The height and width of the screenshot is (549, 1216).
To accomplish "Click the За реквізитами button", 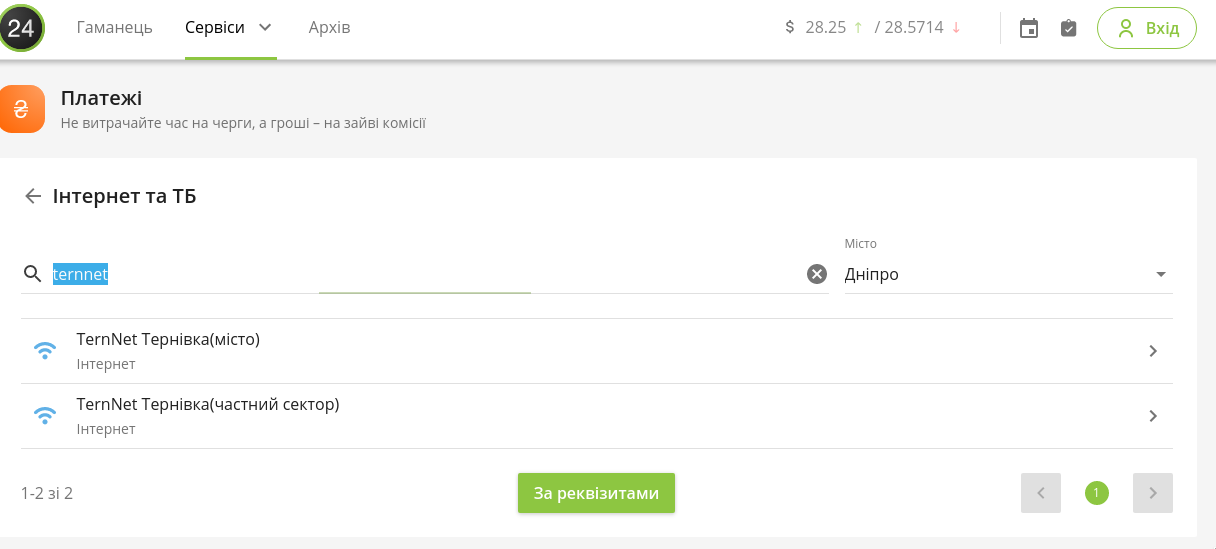I will pos(596,493).
